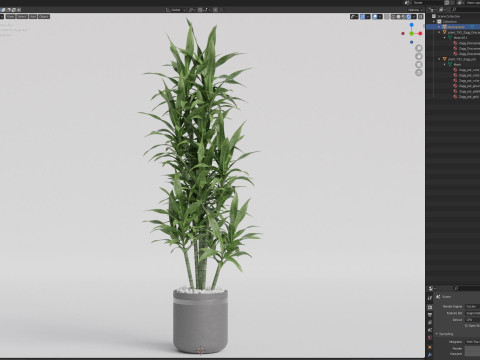The image size is (480, 360).
Task: Click the negative X axis gizmo dot
Action: [403, 33]
